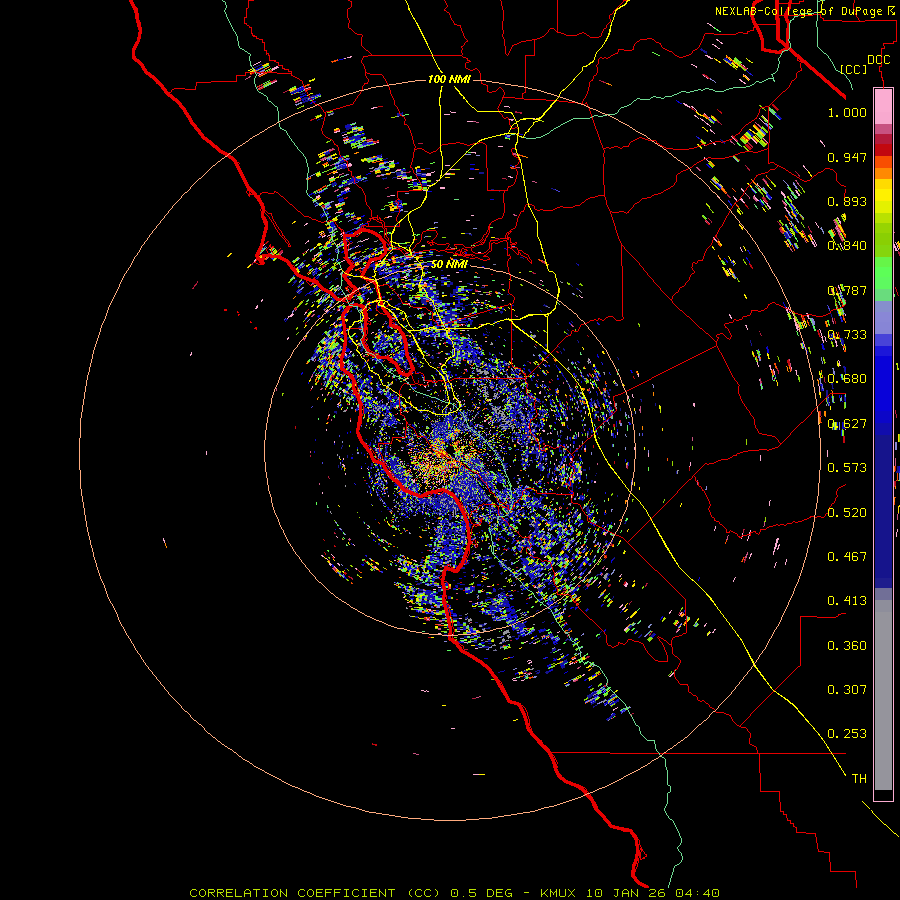The width and height of the screenshot is (900, 900).
Task: Click the KMUX station identifier
Action: [560, 893]
